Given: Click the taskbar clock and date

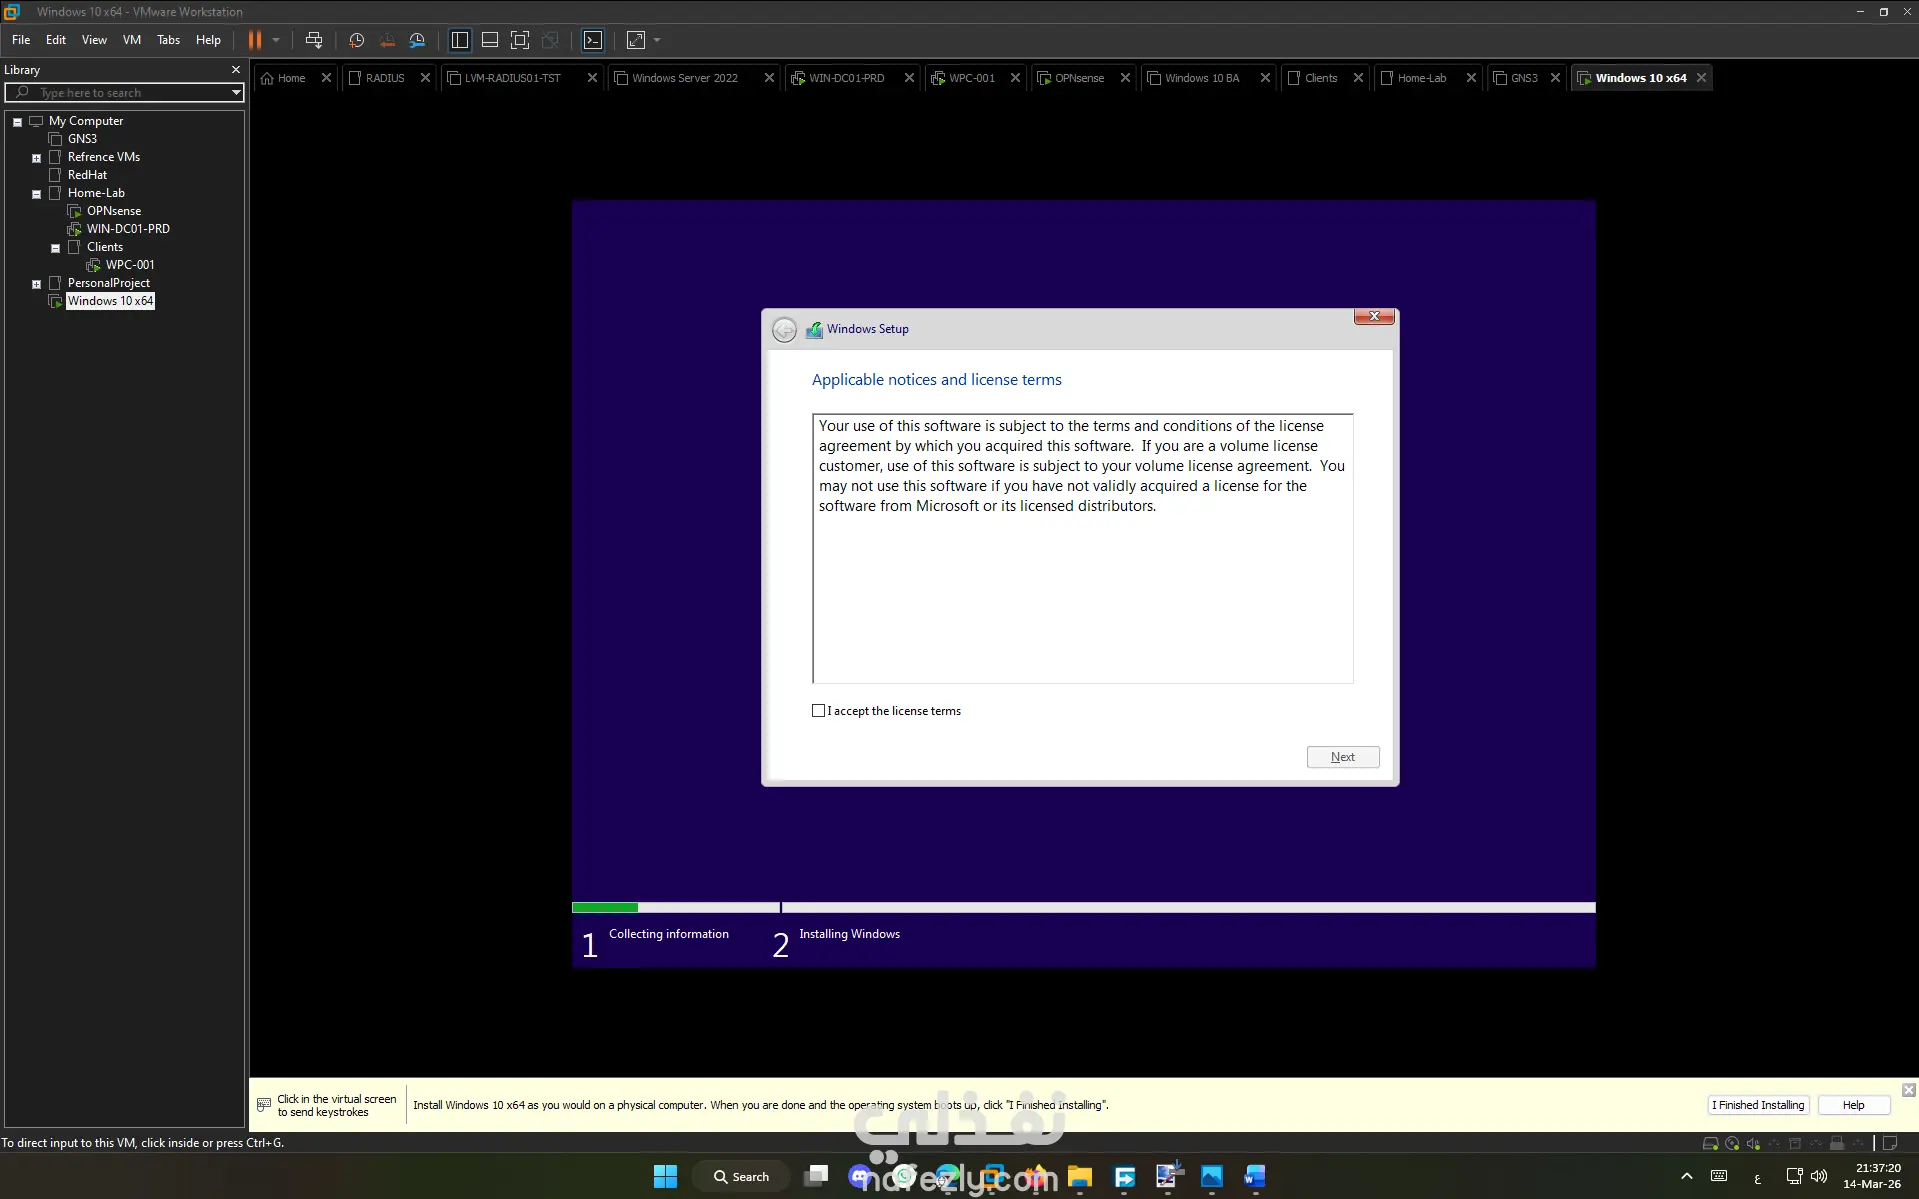Looking at the screenshot, I should [1872, 1176].
